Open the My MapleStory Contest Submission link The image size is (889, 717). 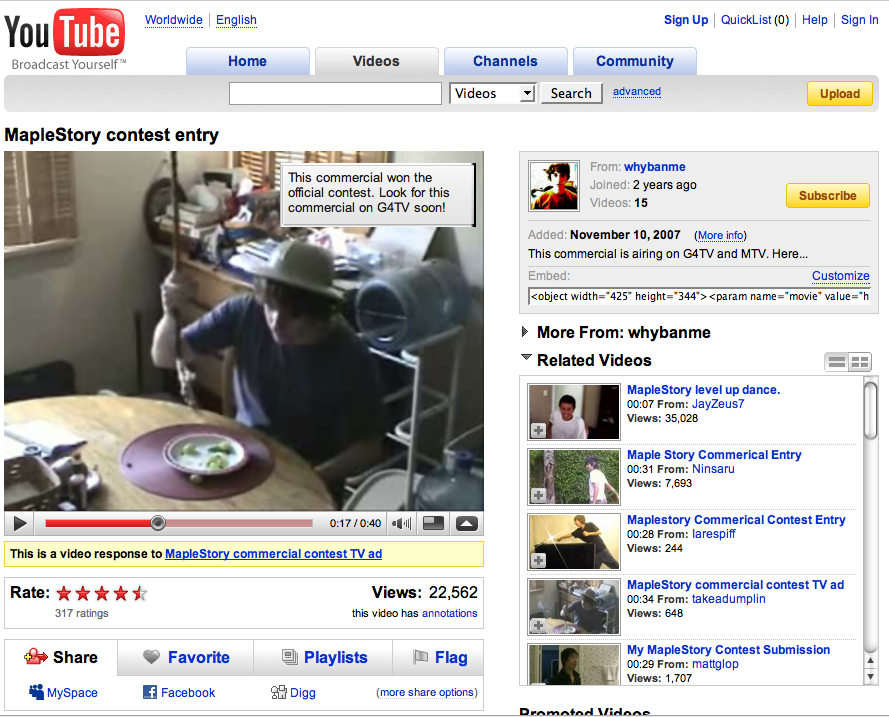729,650
